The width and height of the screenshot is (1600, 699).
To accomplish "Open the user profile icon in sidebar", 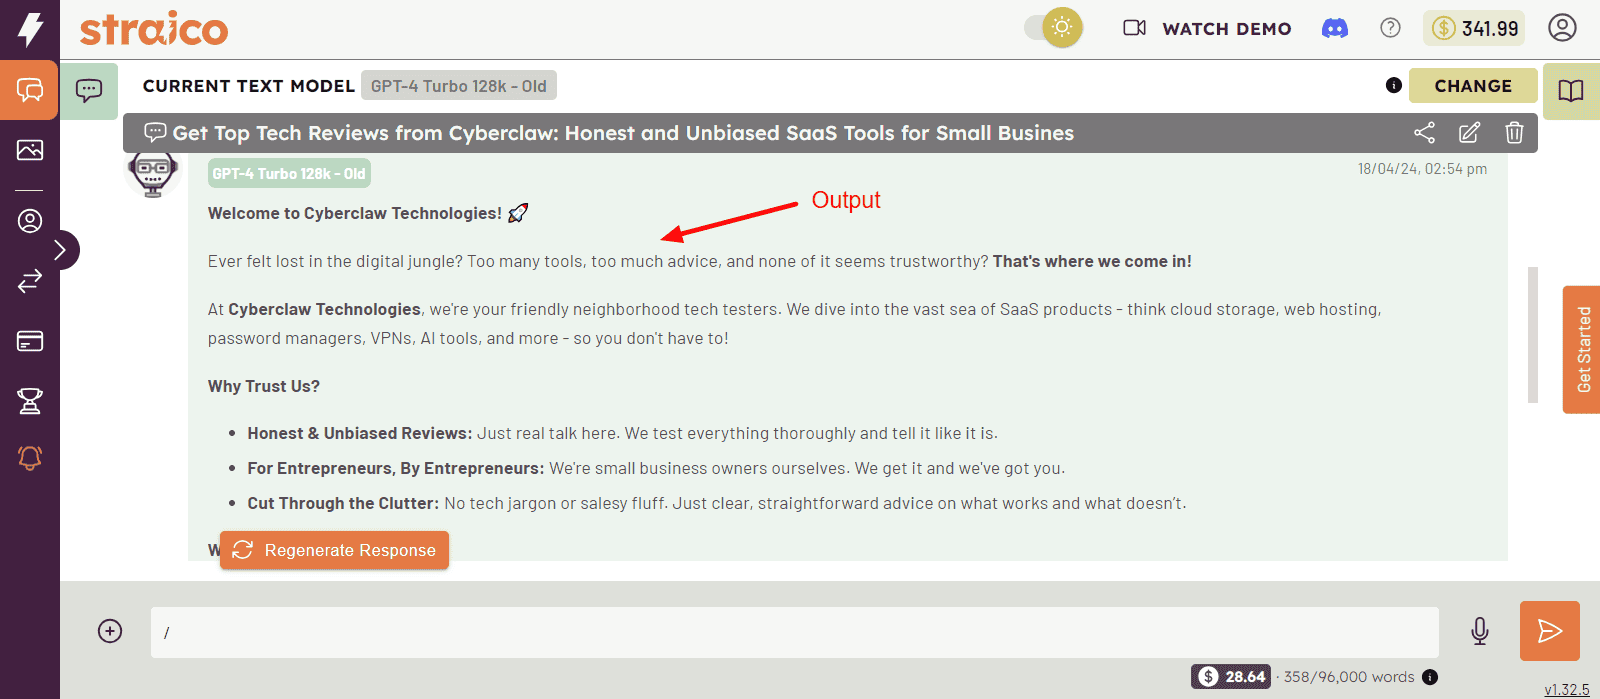I will 30,221.
